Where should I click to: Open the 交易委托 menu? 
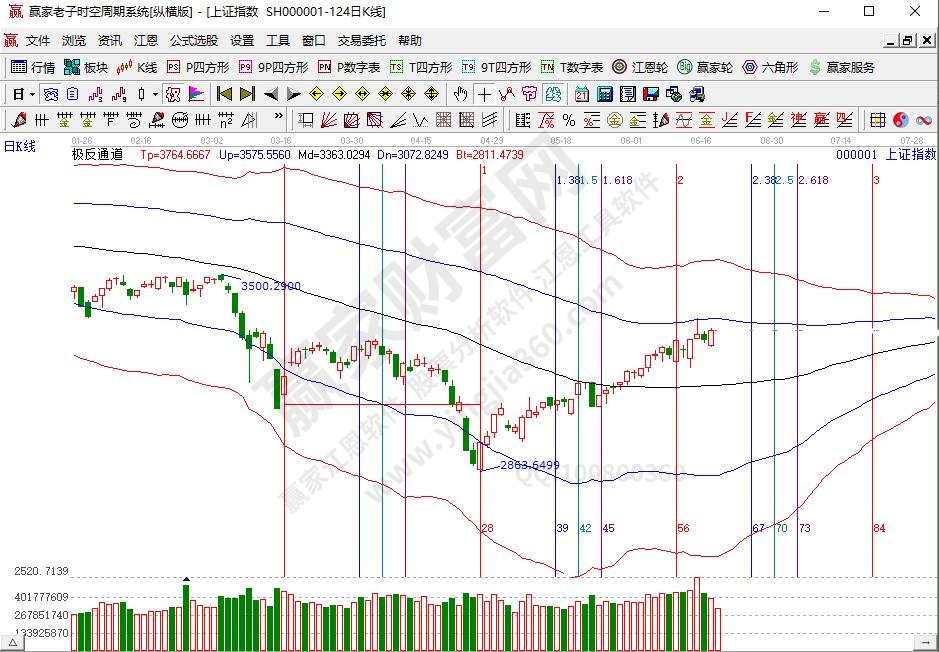(x=361, y=41)
